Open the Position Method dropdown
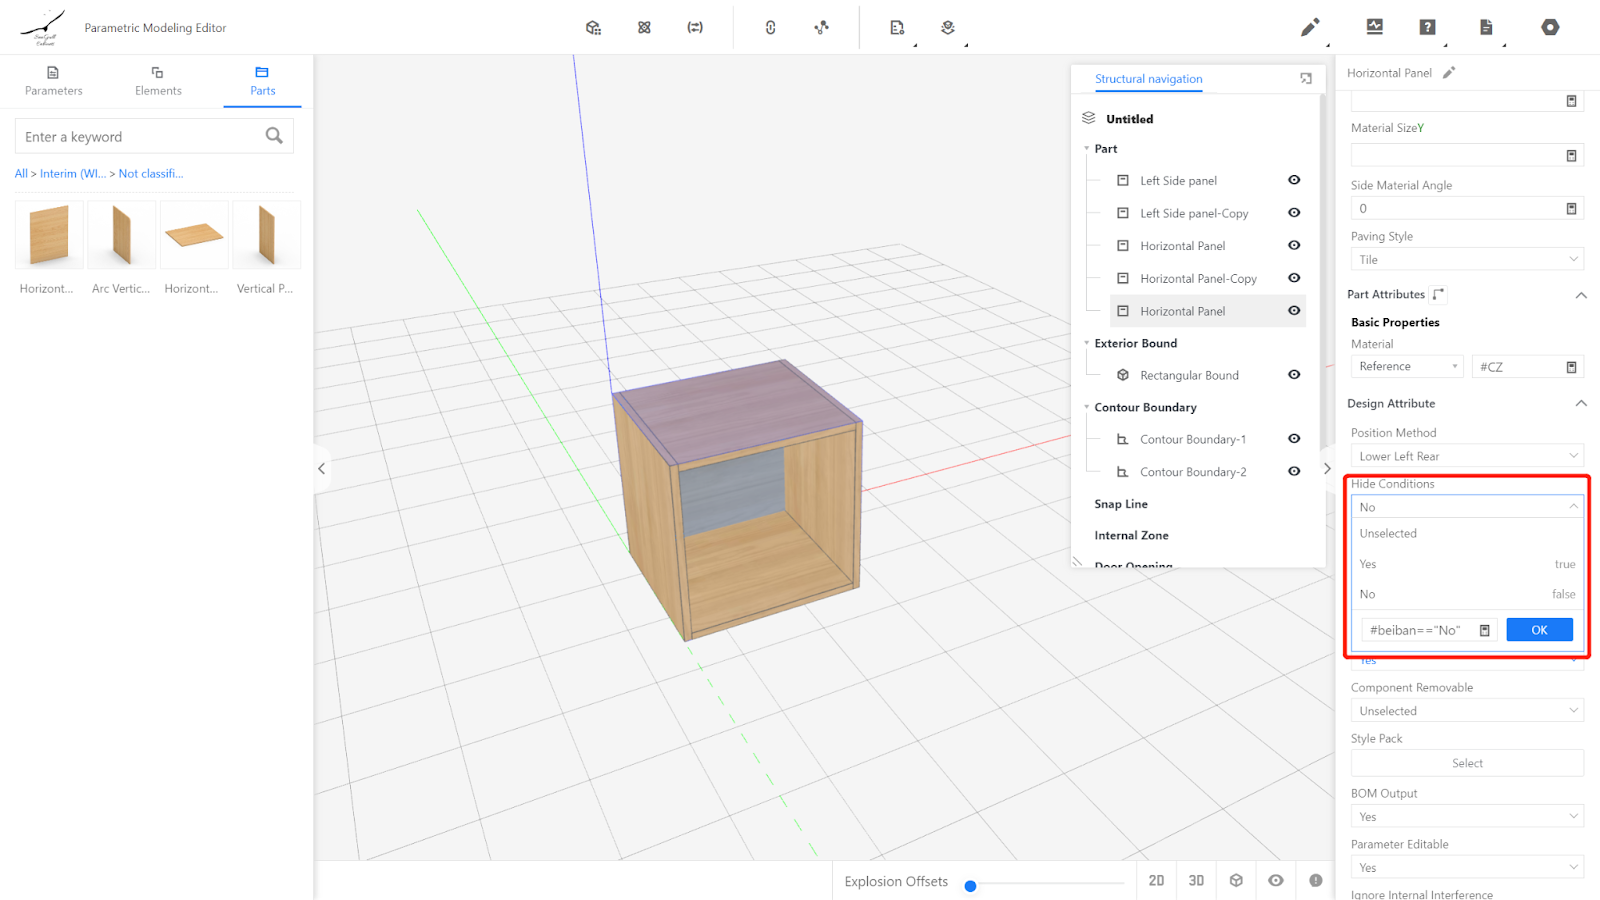 click(x=1466, y=457)
